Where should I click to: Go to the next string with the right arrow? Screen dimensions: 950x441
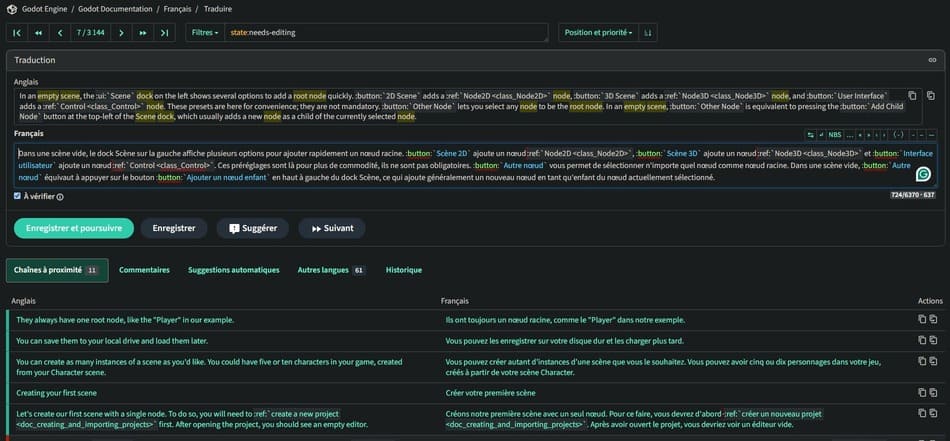coord(121,33)
